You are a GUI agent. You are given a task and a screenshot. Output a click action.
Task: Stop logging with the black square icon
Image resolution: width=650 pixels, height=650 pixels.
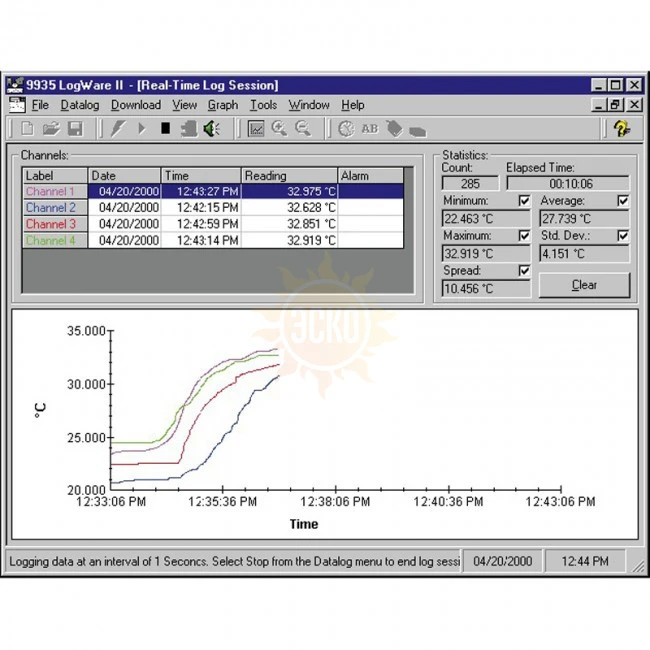pos(165,129)
